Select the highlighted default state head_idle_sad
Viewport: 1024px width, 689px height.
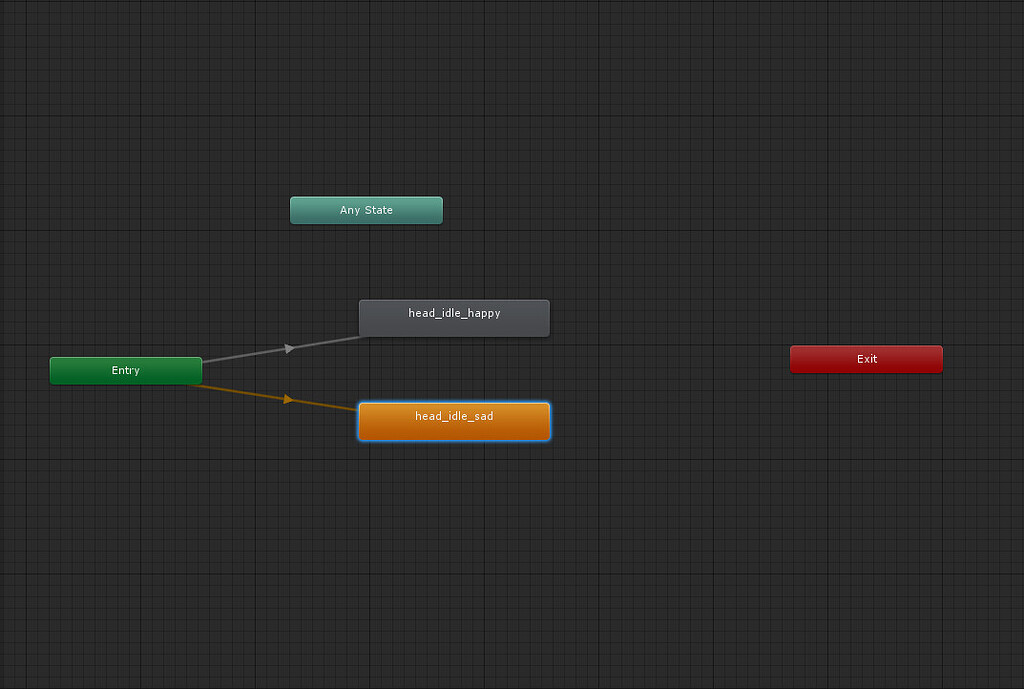453,421
